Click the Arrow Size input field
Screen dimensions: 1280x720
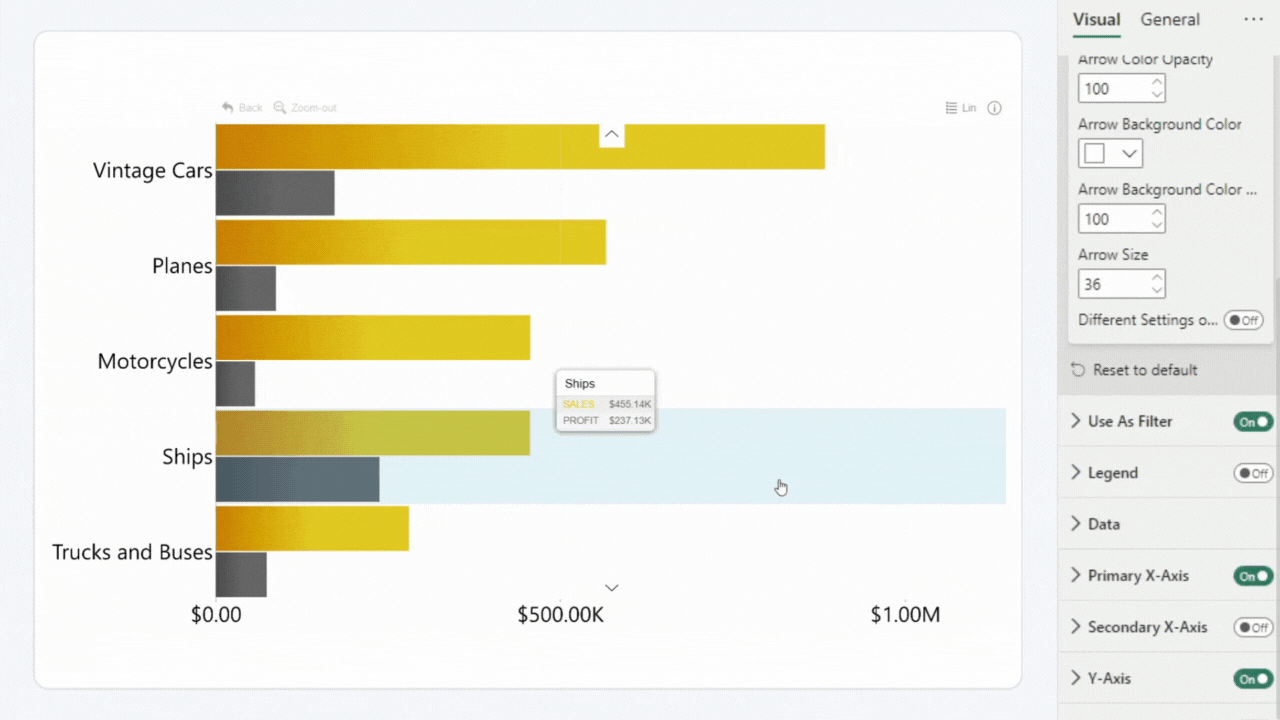[1112, 284]
